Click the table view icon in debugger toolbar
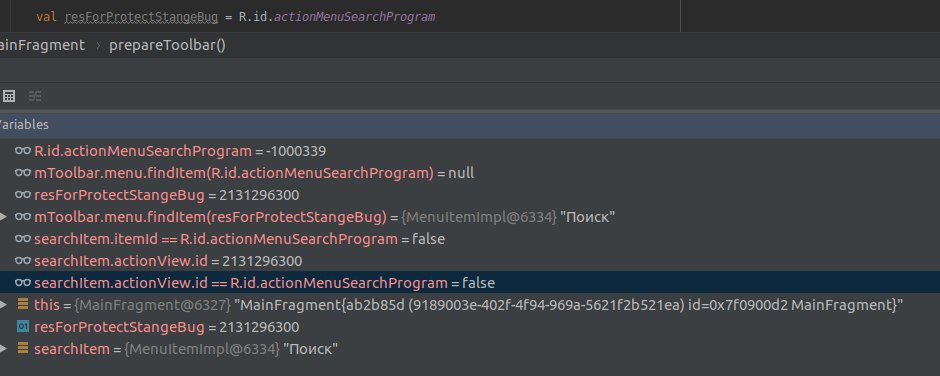Screen dimensions: 940x376 coord(9,96)
